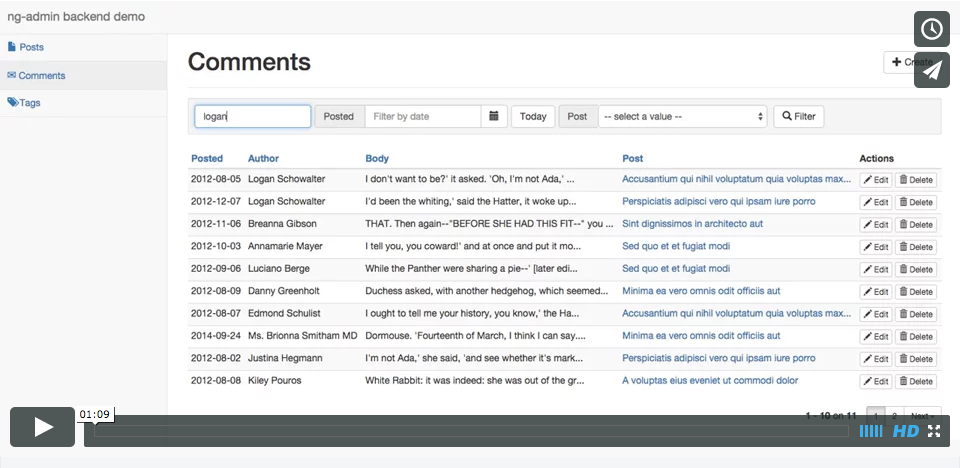Delete Annamarie Mayer's comment
This screenshot has width=960, height=468.
coord(916,247)
